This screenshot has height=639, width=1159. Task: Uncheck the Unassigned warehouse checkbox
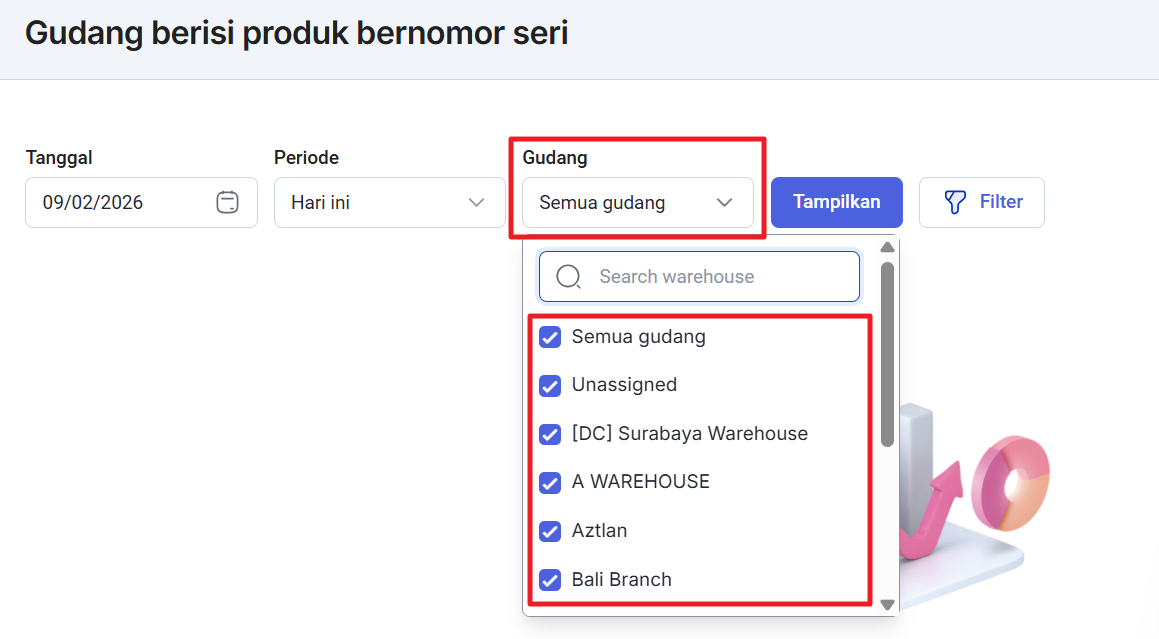point(550,385)
